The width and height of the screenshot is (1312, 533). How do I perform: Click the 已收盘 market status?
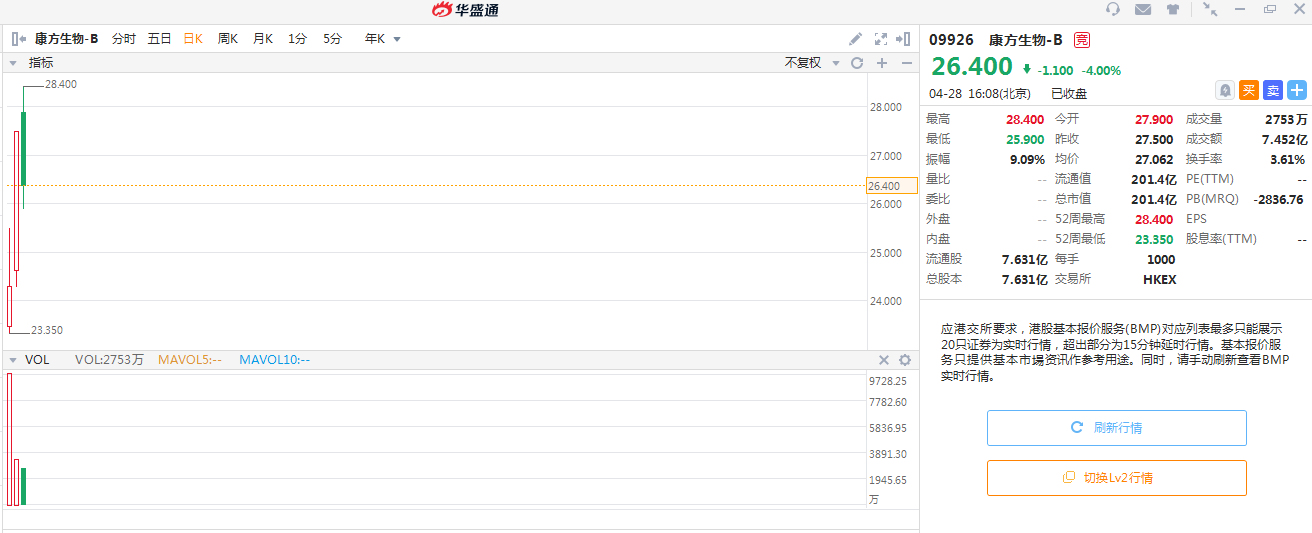pyautogui.click(x=1069, y=93)
